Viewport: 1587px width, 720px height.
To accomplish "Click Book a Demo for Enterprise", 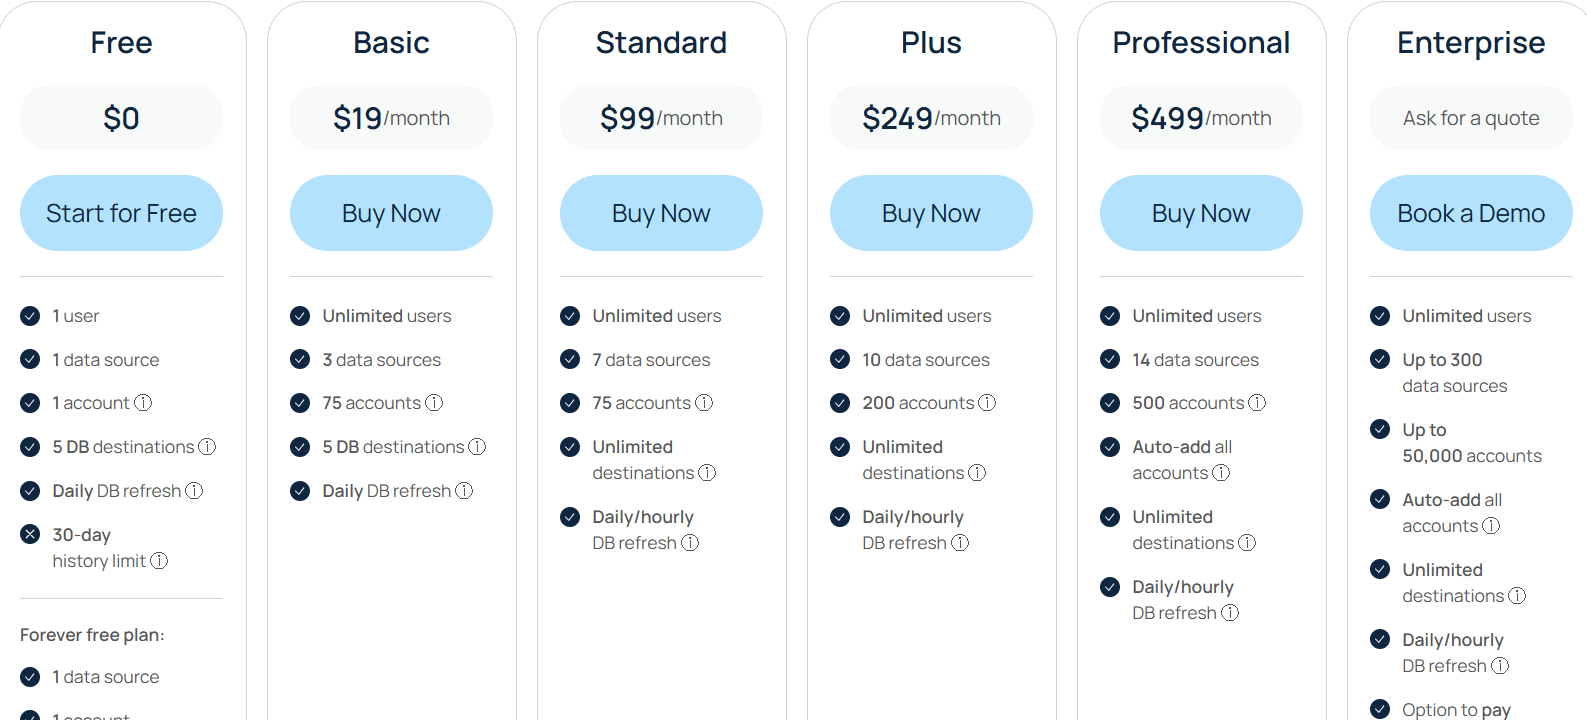I will click(x=1471, y=213).
